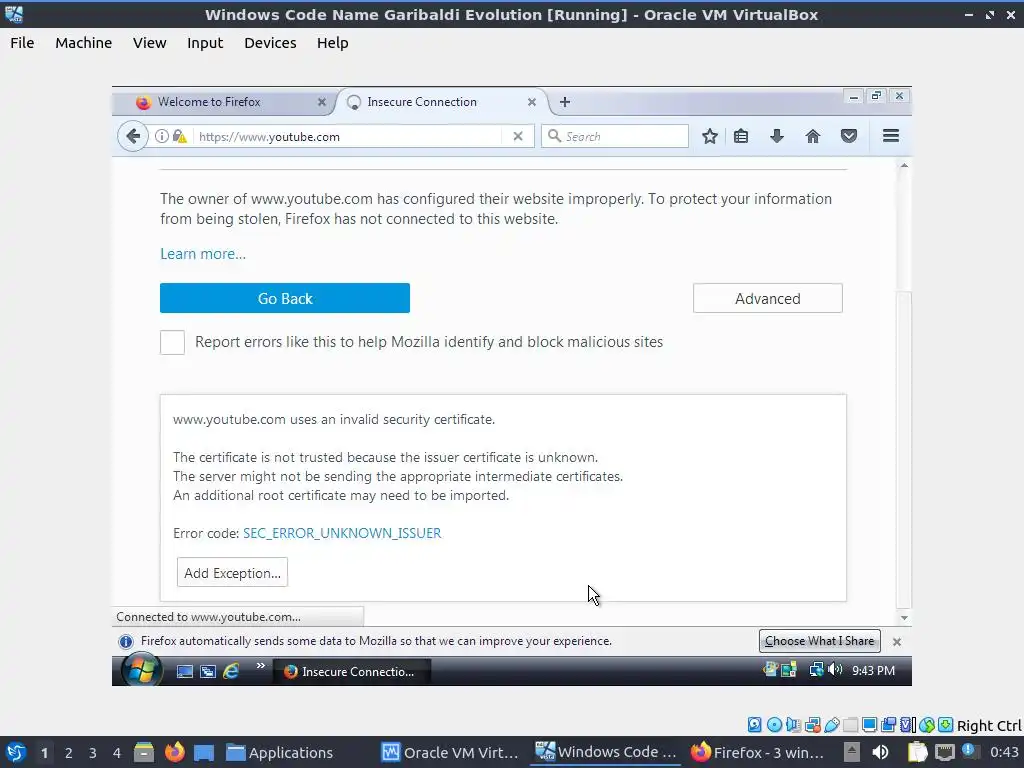Screen dimensions: 1024x768
Task: Open the Learn more... link
Action: click(203, 254)
